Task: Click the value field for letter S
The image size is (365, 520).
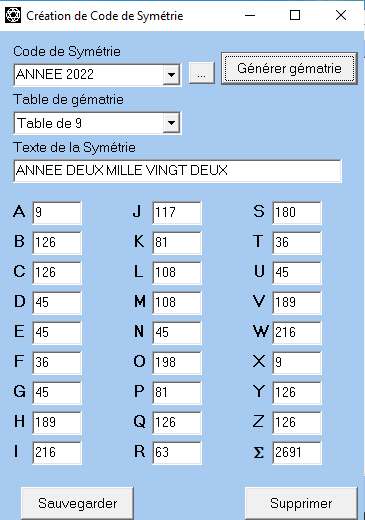Action: coord(297,212)
